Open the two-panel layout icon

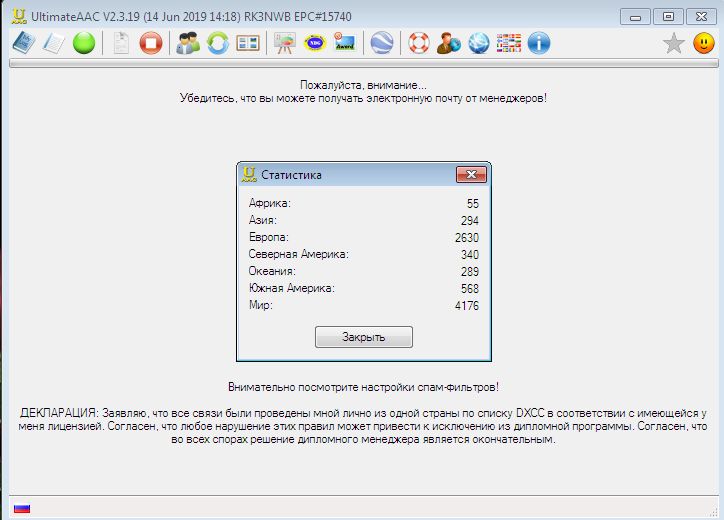coord(248,43)
